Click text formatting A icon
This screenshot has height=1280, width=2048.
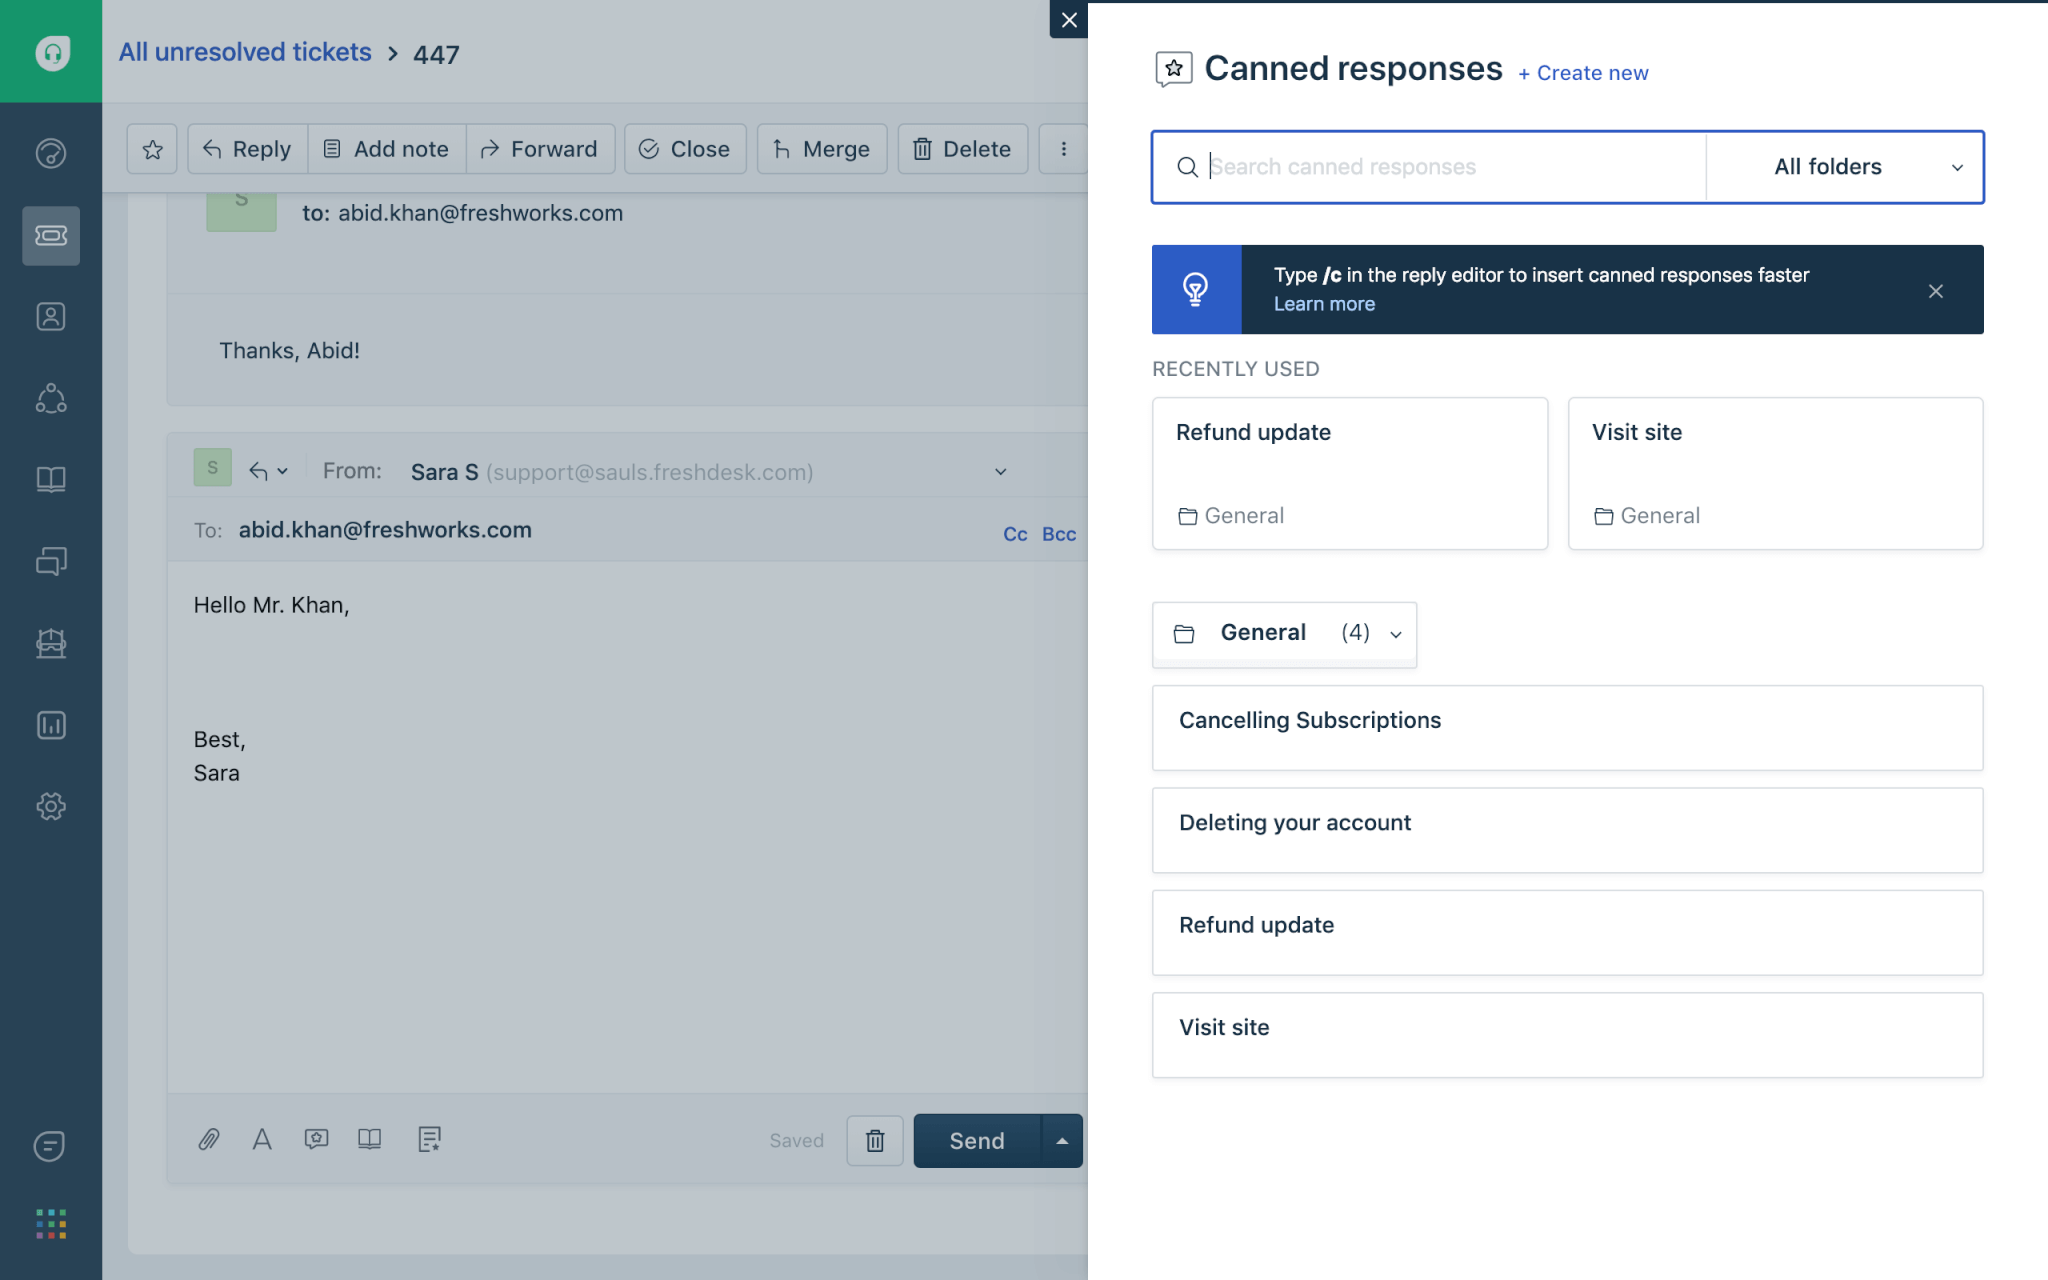262,1139
